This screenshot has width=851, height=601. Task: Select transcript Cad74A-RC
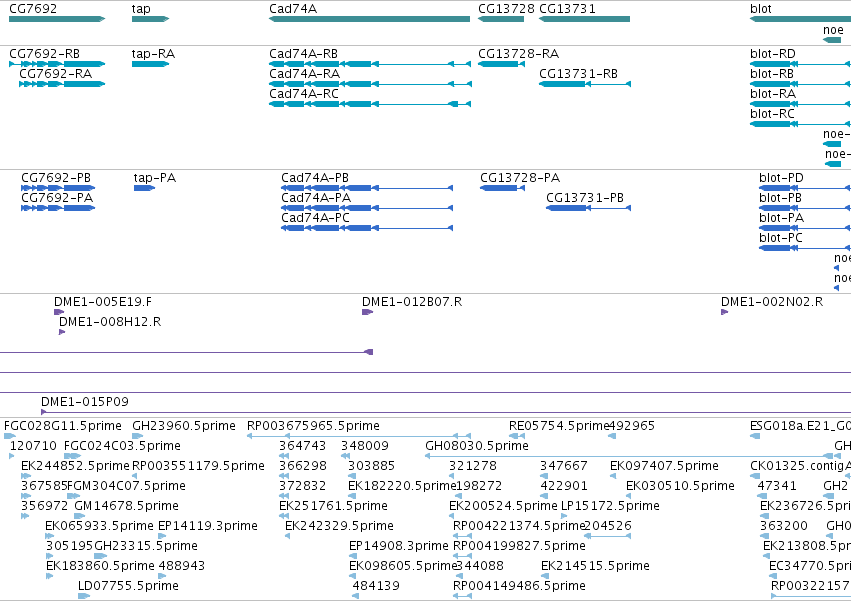(370, 104)
